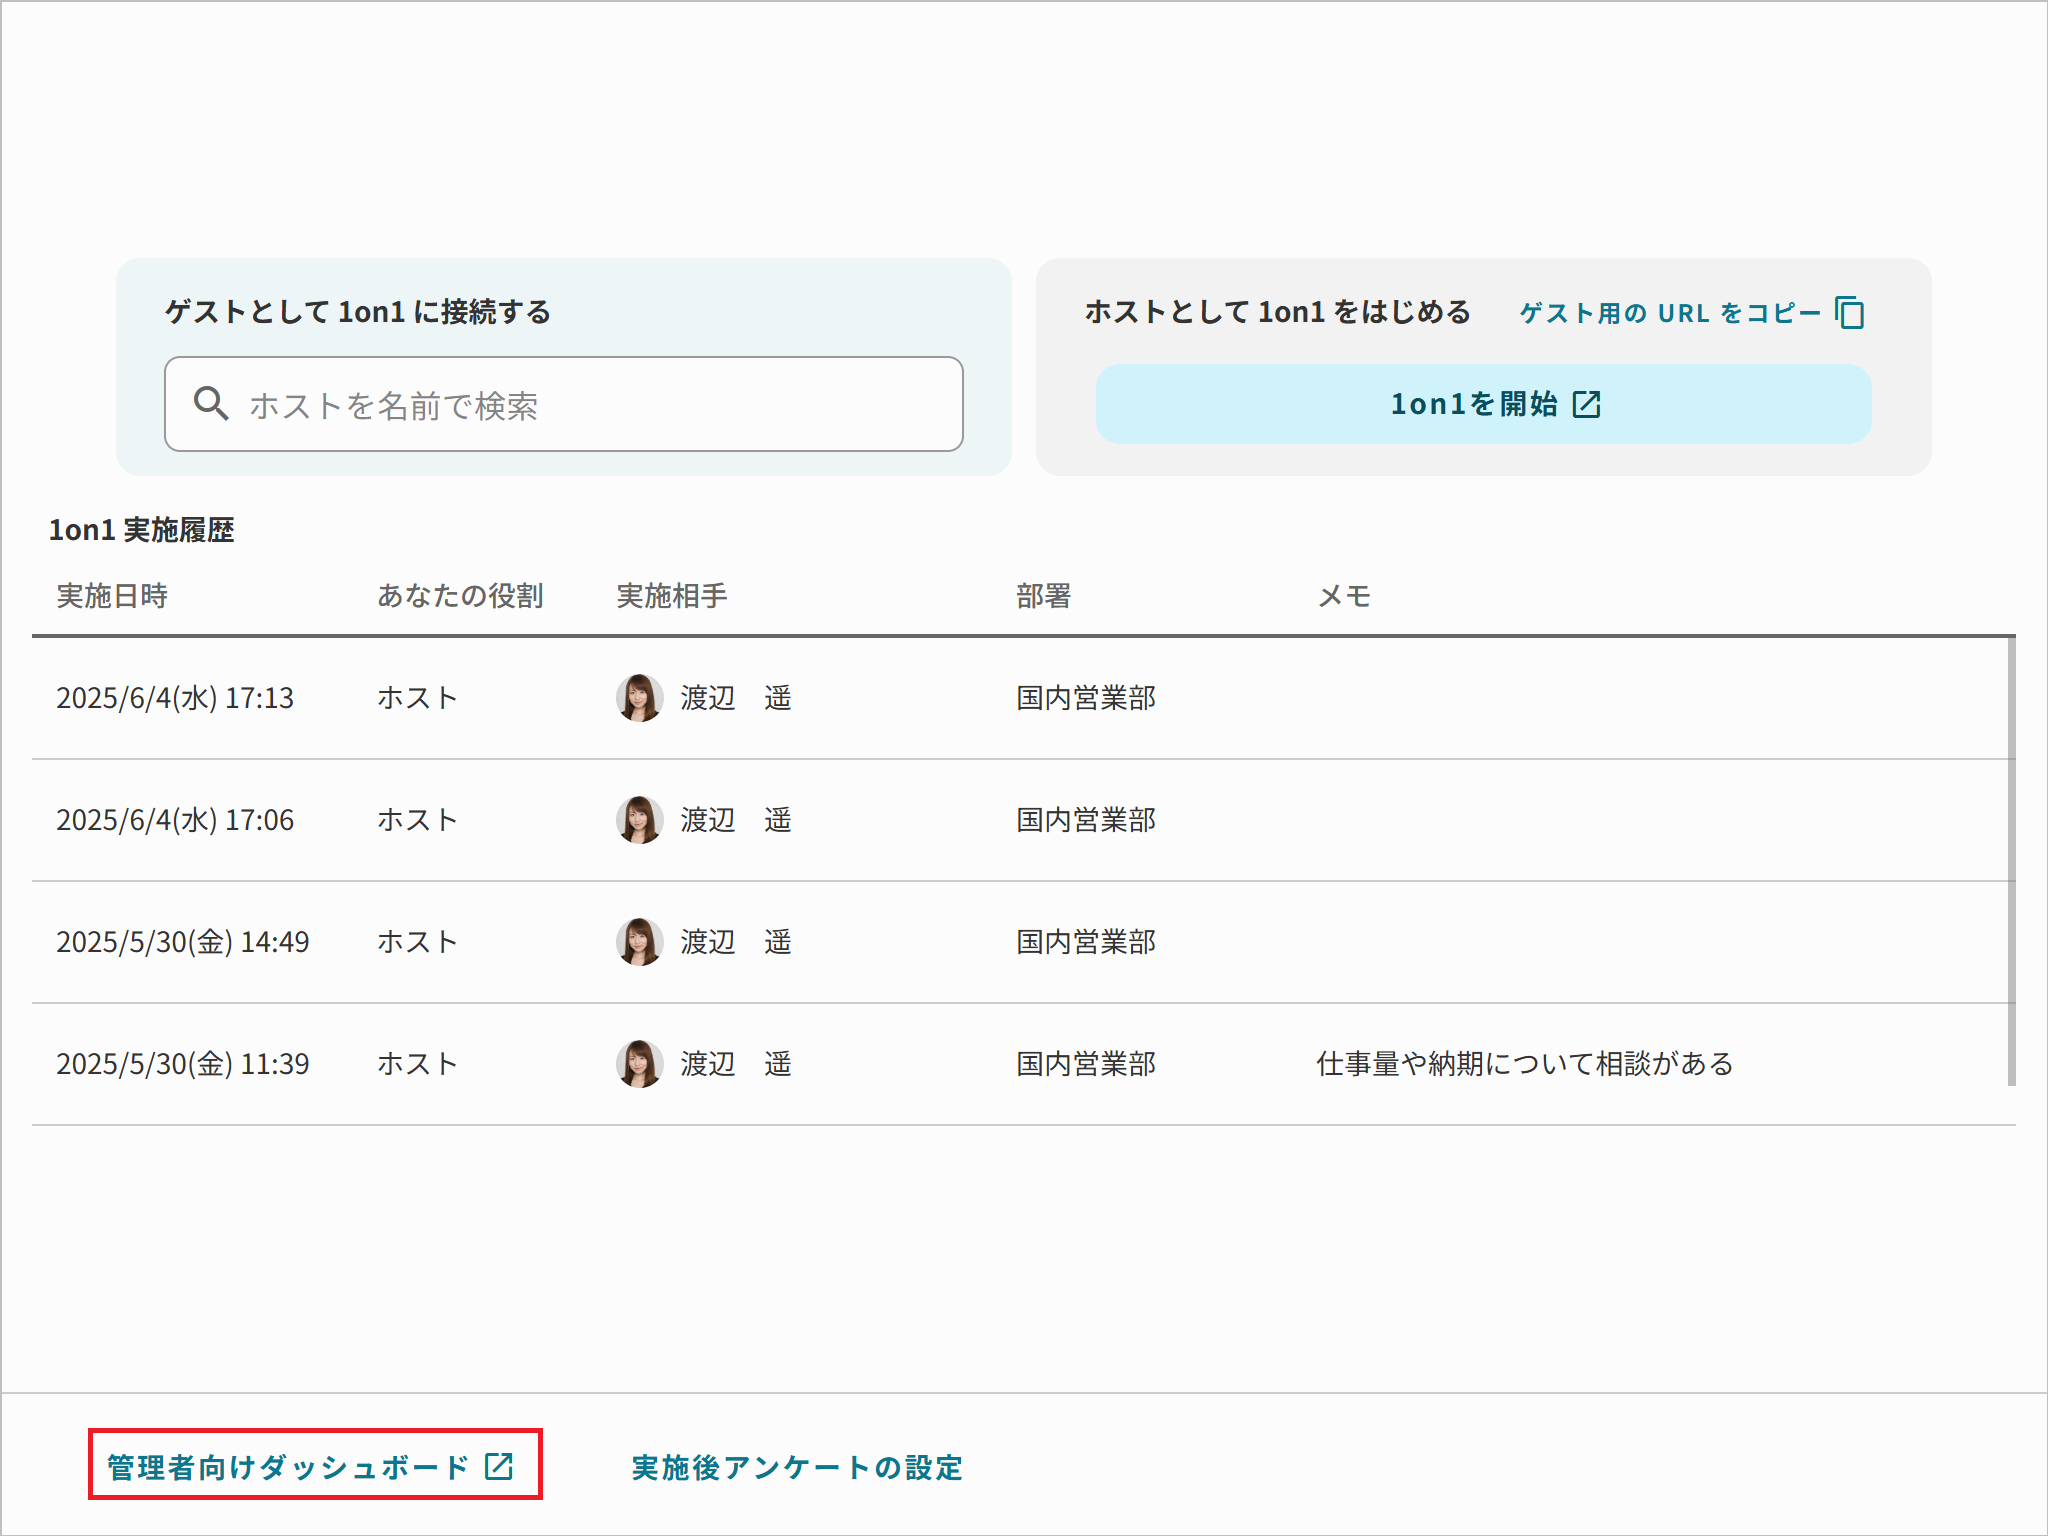Open 管理者向けダッシュボード link
2048x1536 pixels.
click(x=288, y=1467)
